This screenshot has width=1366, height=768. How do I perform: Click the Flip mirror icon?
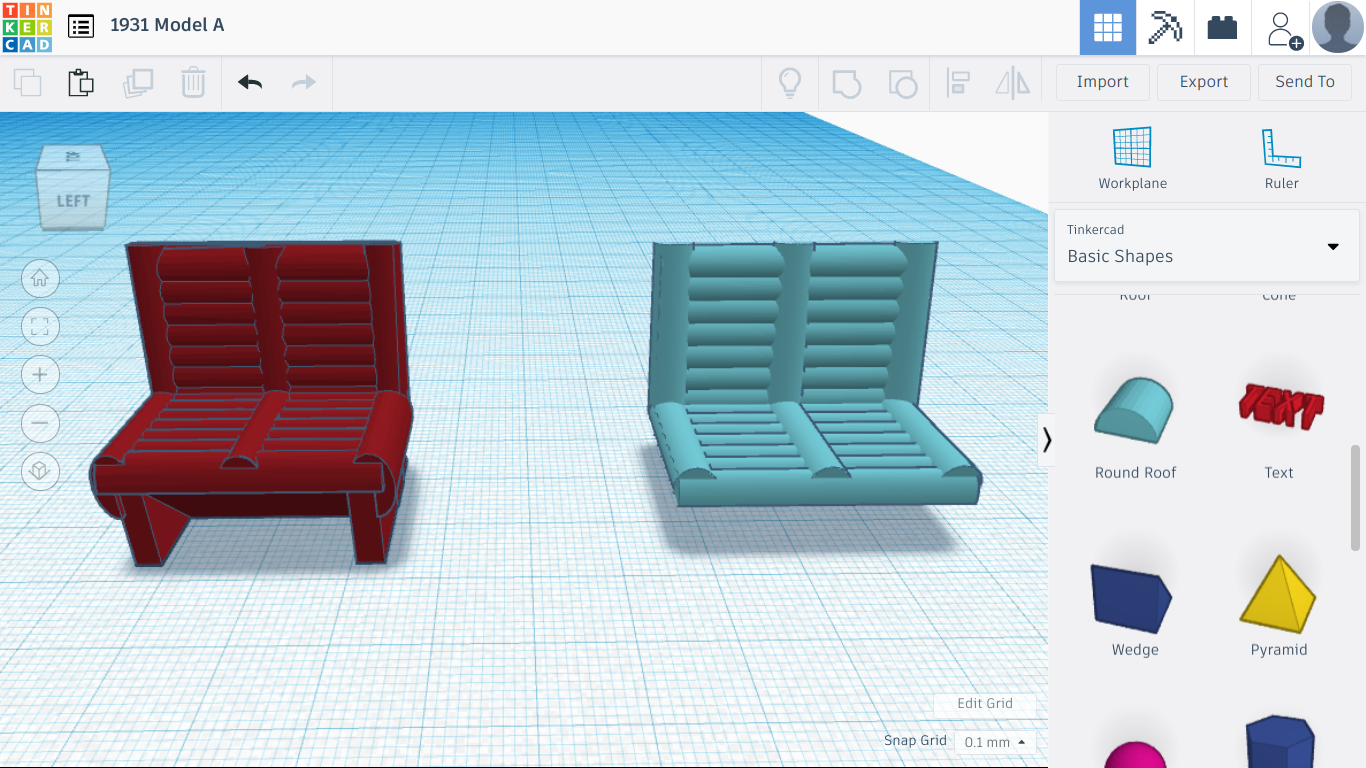(1013, 82)
